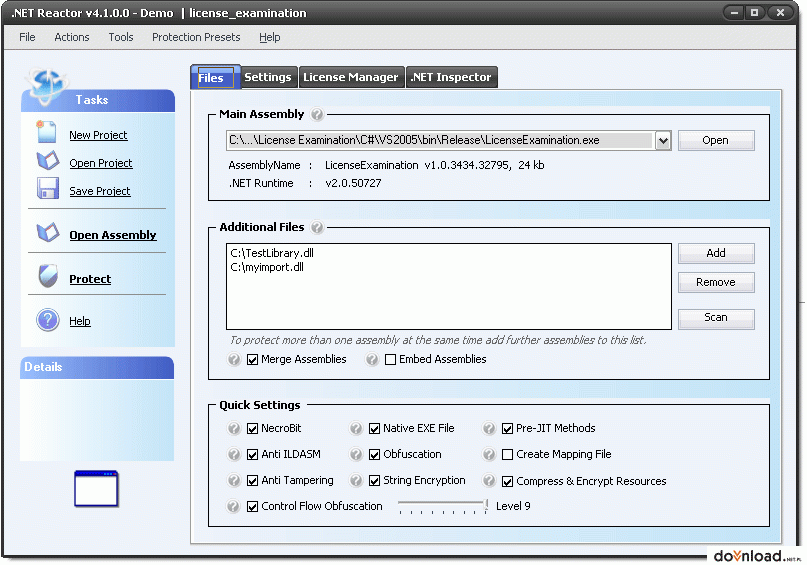Click the help icon next to String Encryption
The width and height of the screenshot is (807, 565).
[x=356, y=481]
